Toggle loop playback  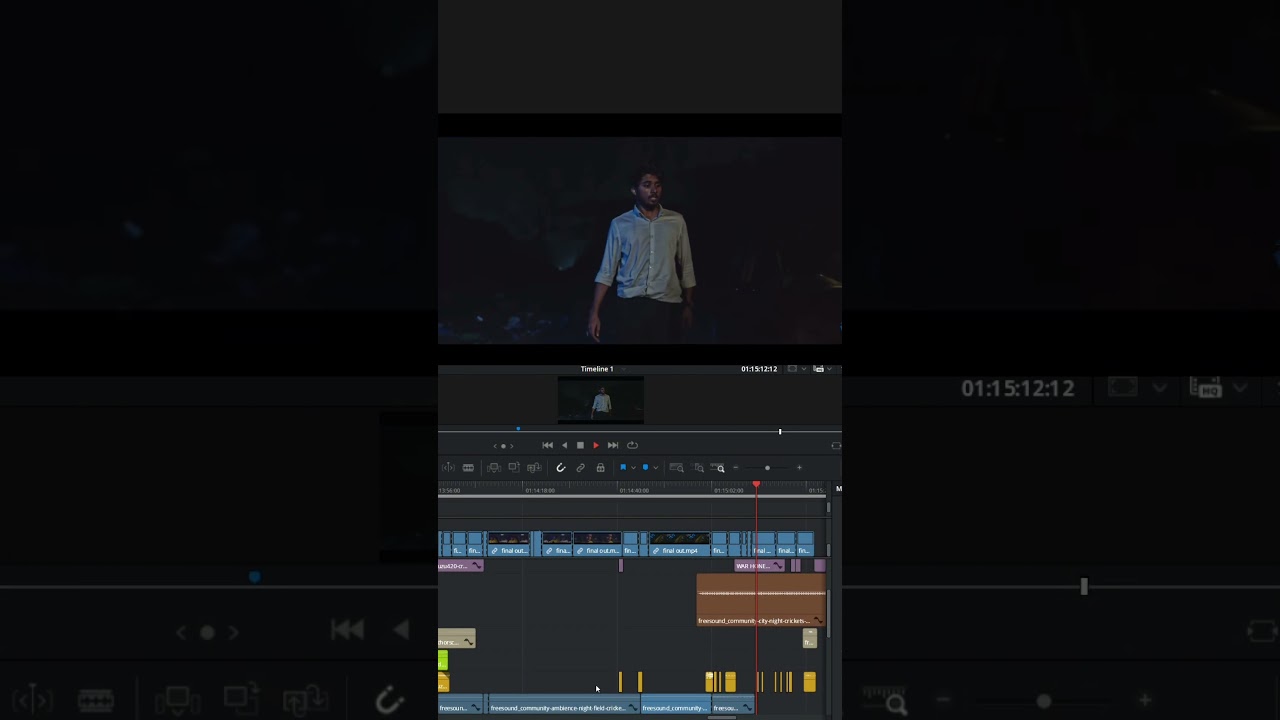632,445
